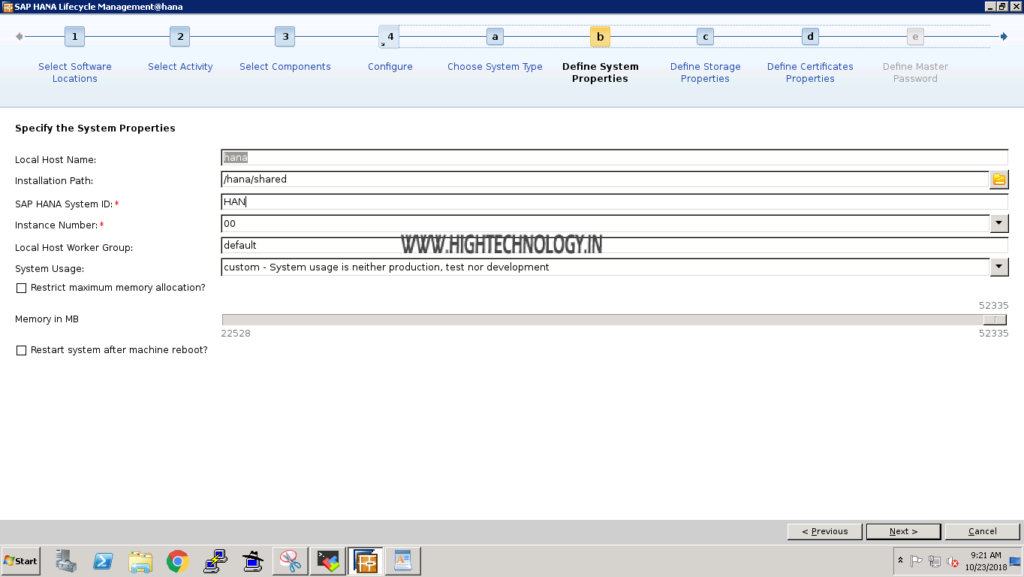Click the Start button
This screenshot has height=577, width=1024.
(20, 561)
